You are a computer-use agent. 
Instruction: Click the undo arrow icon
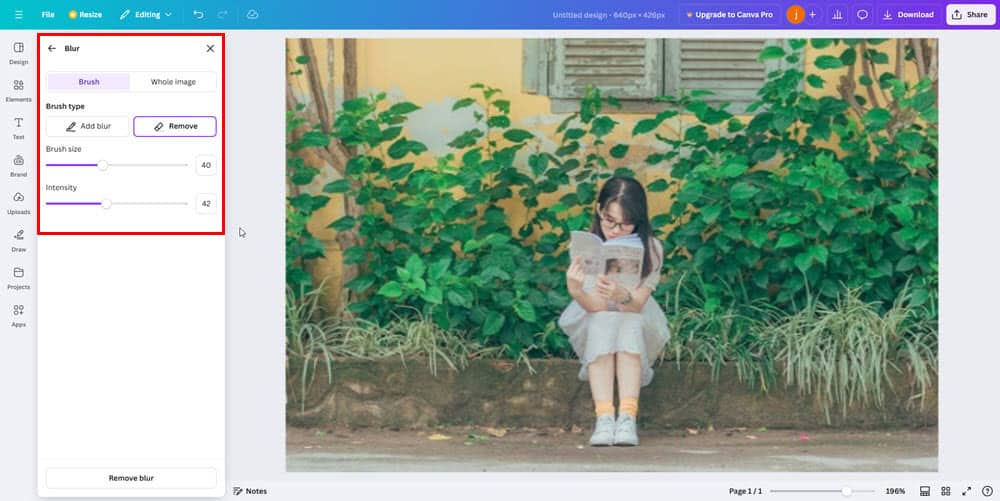tap(198, 14)
